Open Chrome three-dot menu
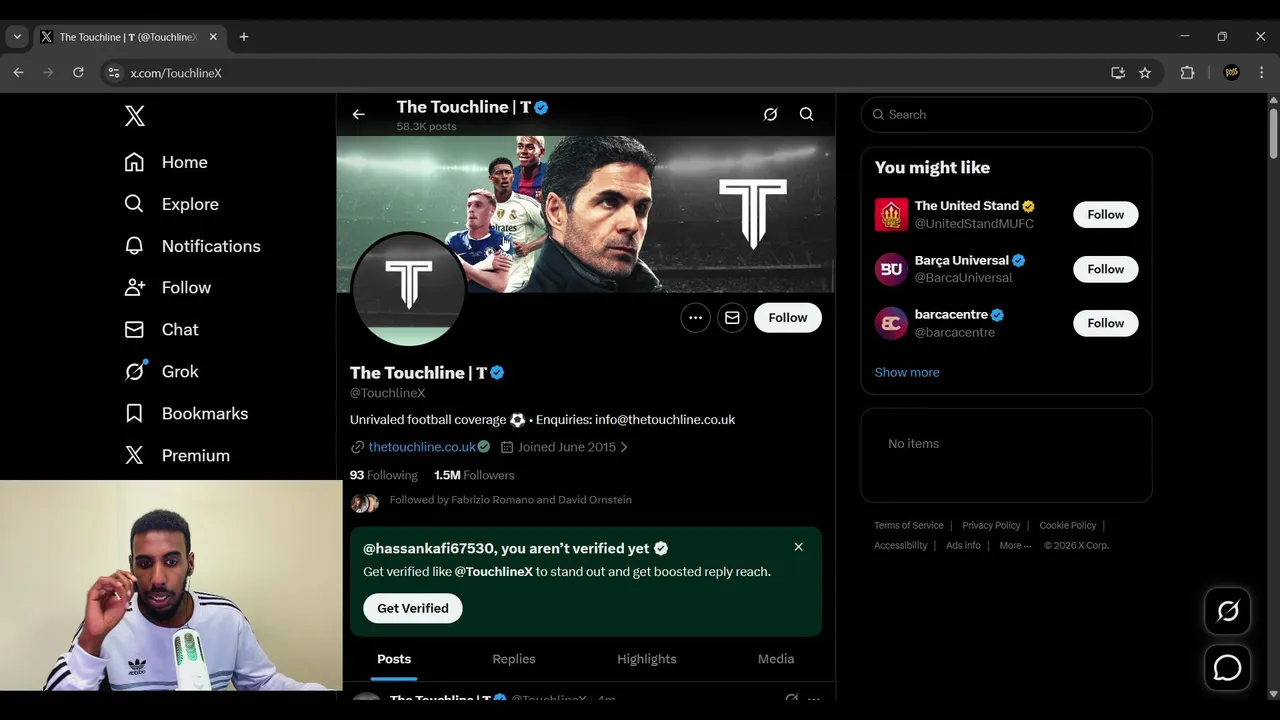This screenshot has width=1280, height=720. (1261, 73)
